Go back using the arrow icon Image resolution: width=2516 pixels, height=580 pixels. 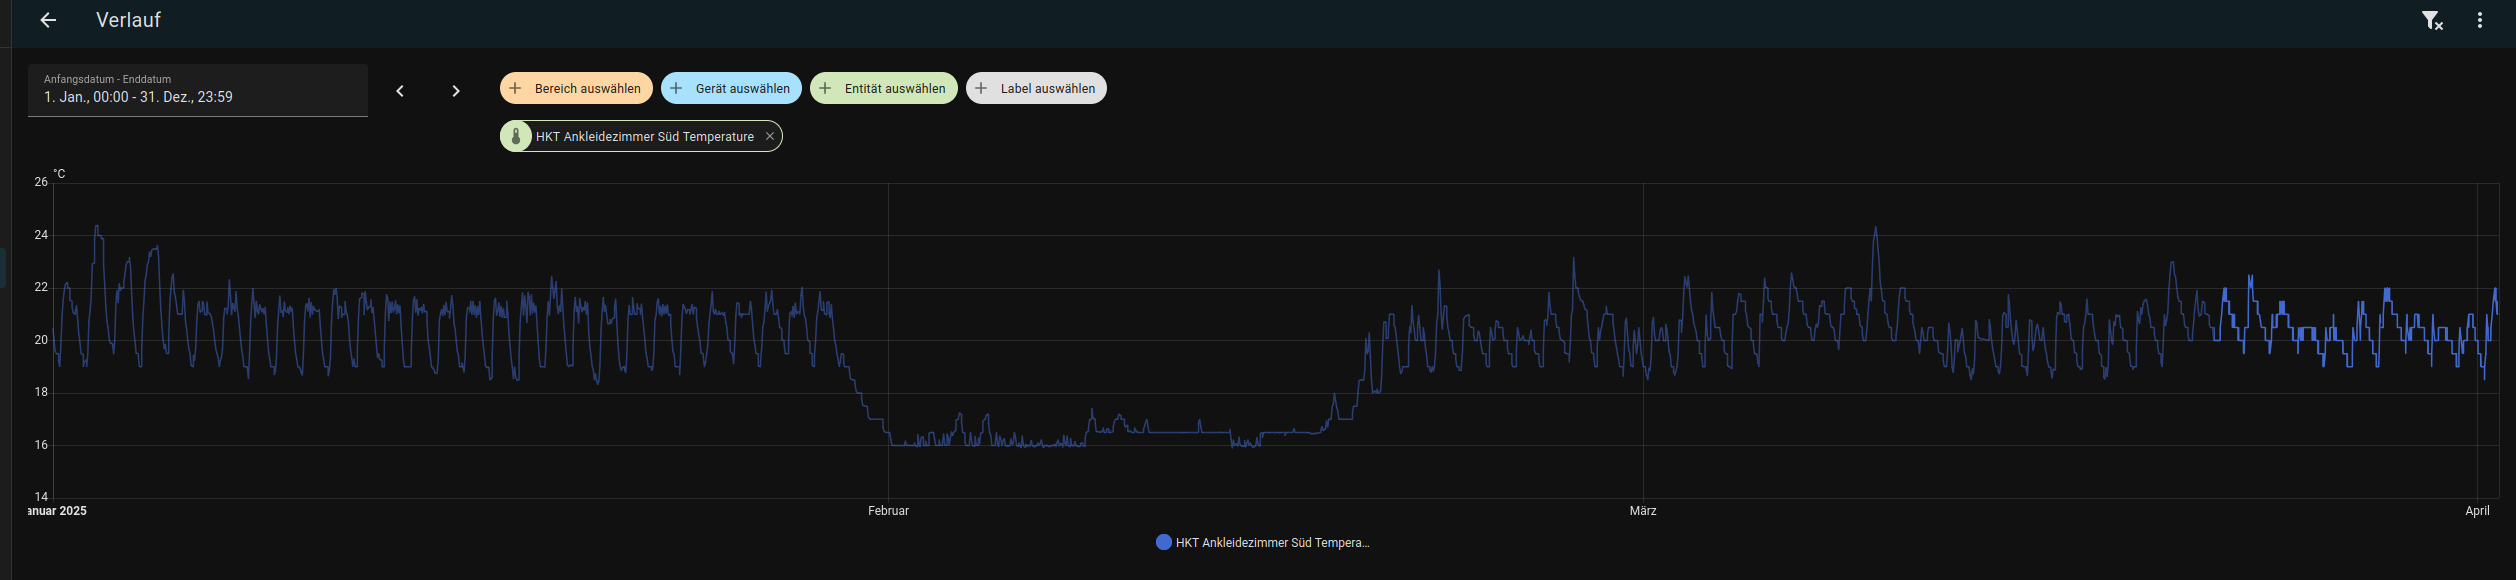point(48,20)
